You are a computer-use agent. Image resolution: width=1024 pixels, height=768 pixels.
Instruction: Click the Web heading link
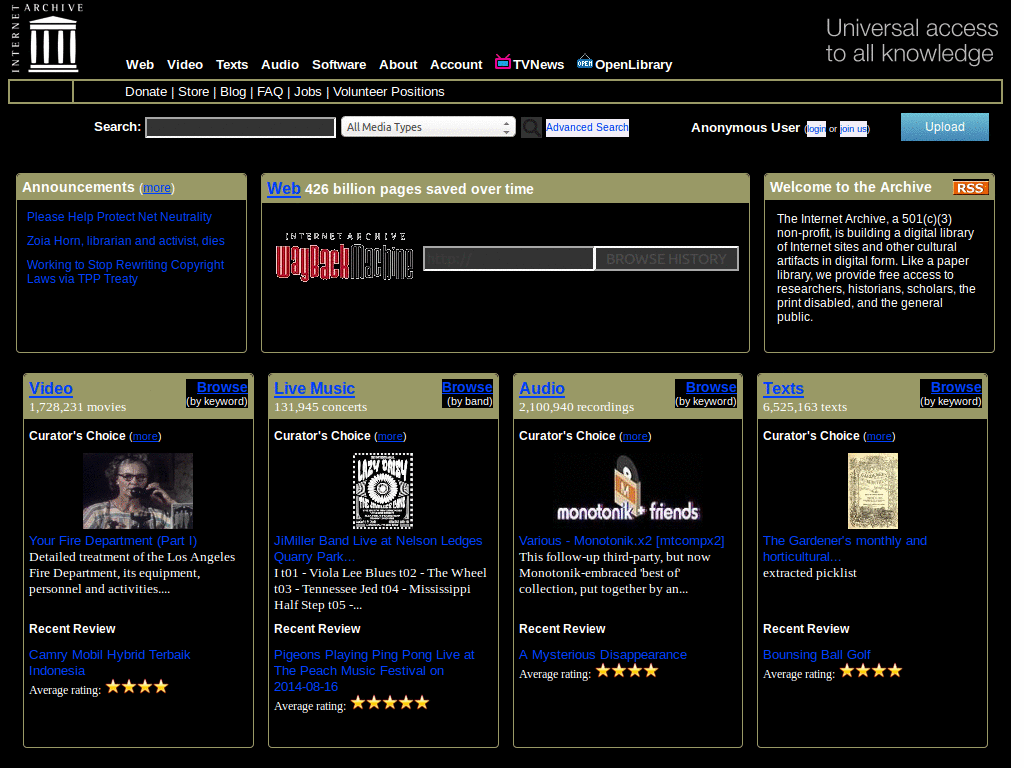[x=283, y=189]
